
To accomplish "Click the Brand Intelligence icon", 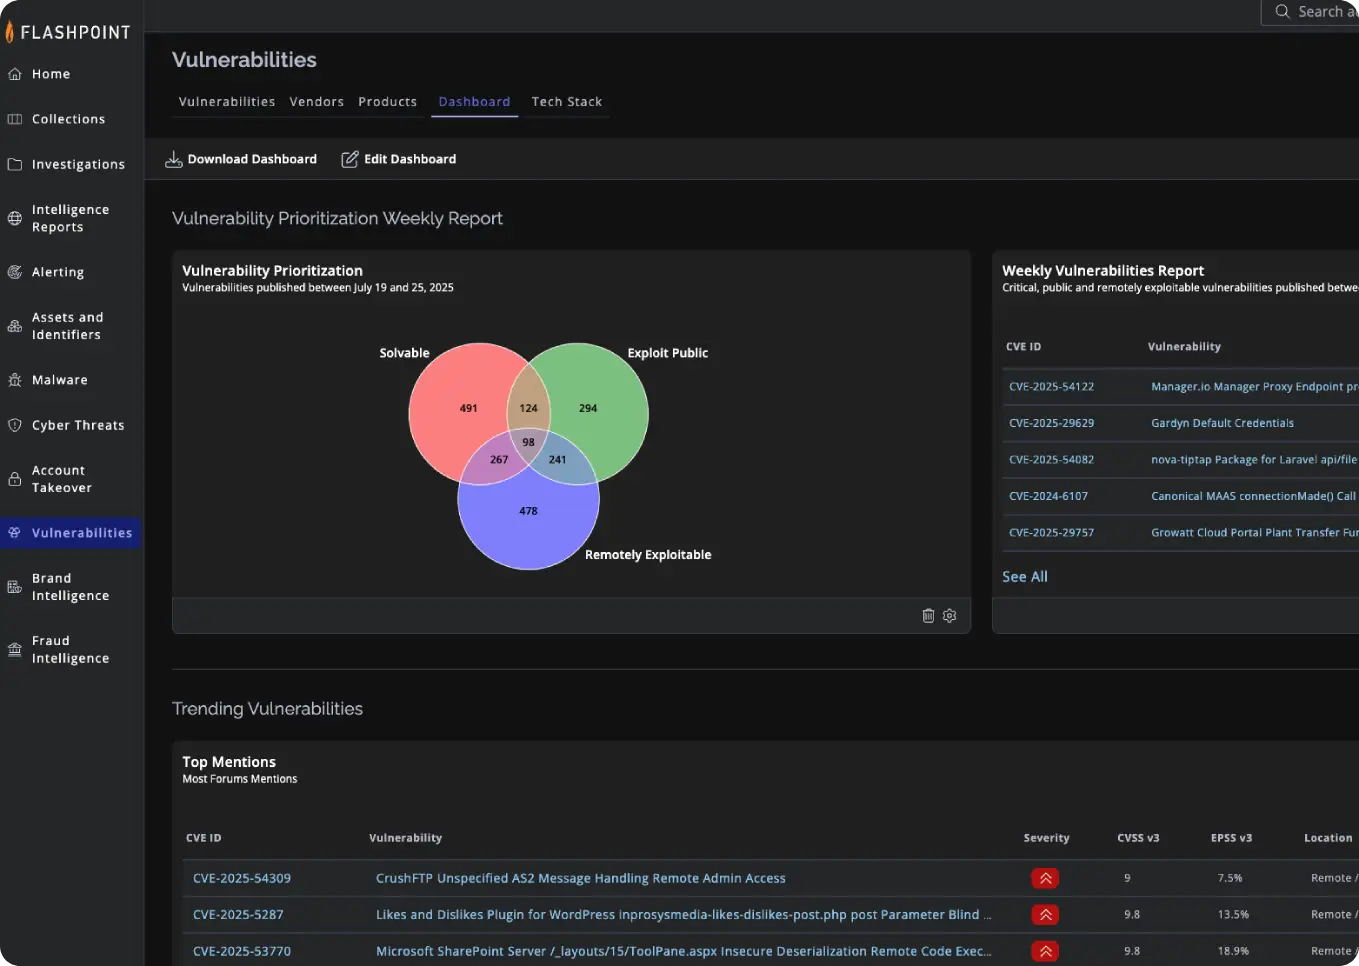I will coord(15,587).
